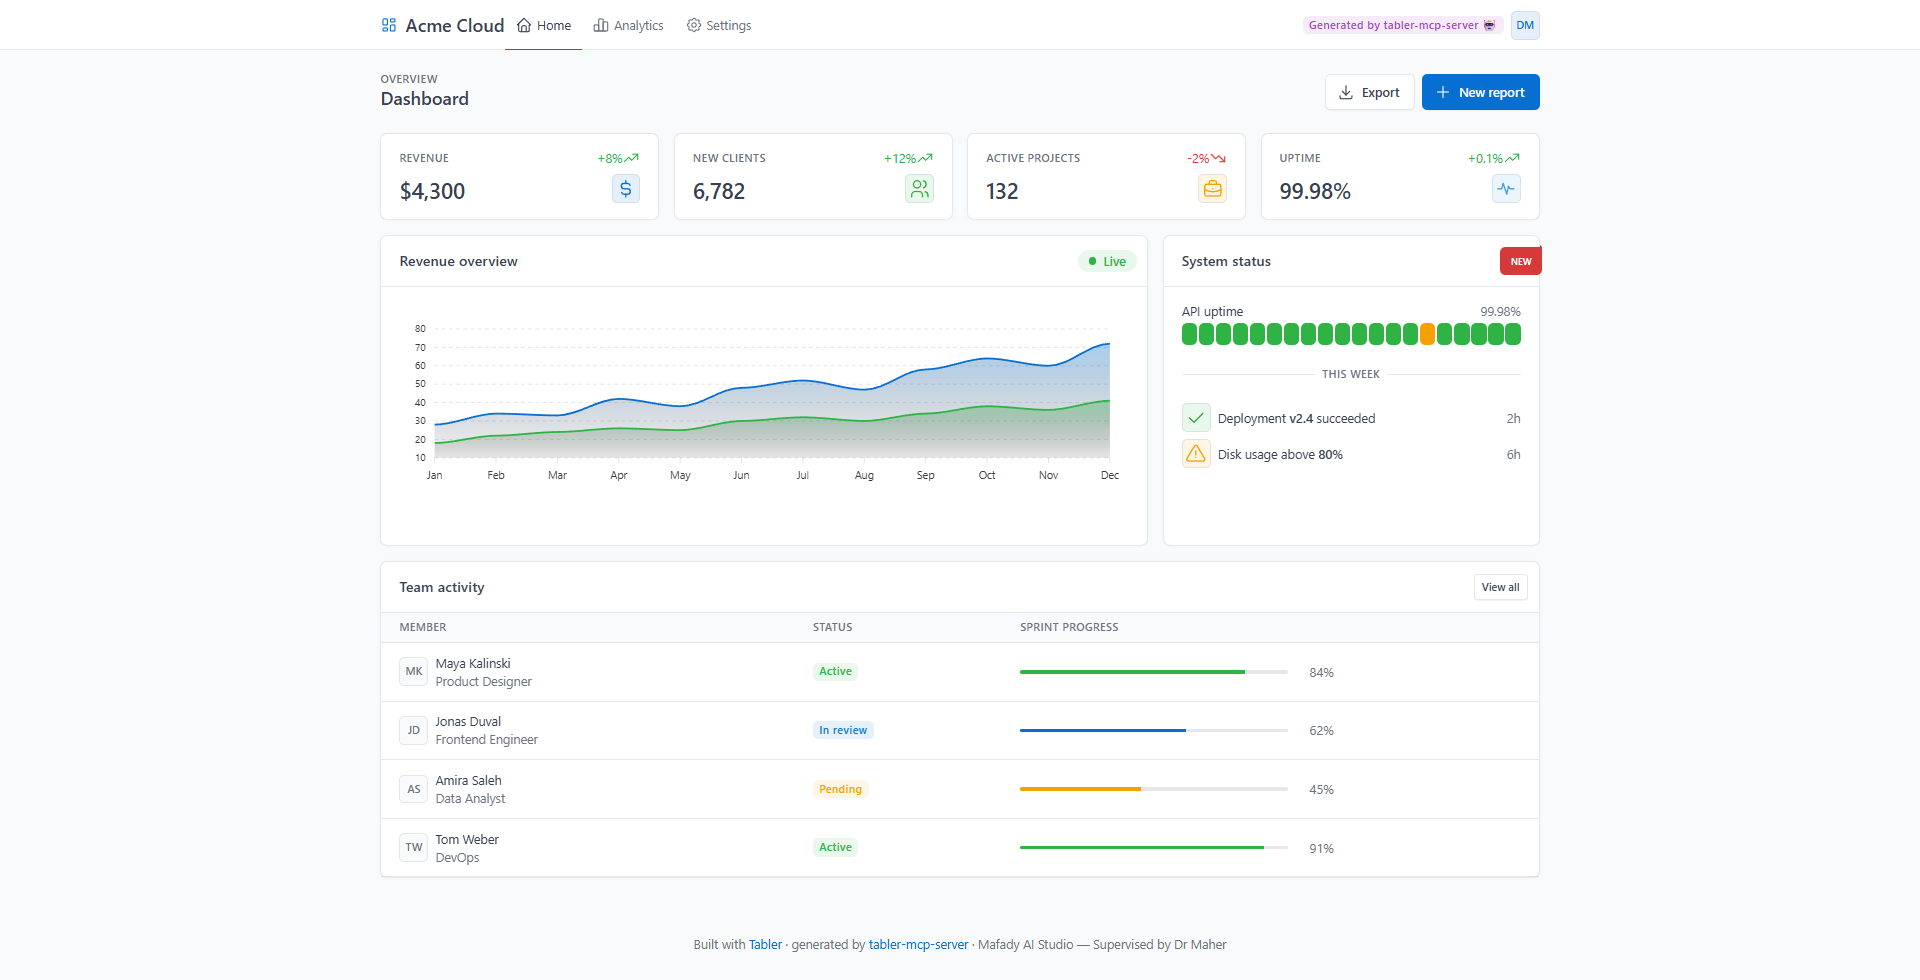This screenshot has height=980, width=1920.
Task: Click the Acme Cloud logo icon
Action: 389,25
